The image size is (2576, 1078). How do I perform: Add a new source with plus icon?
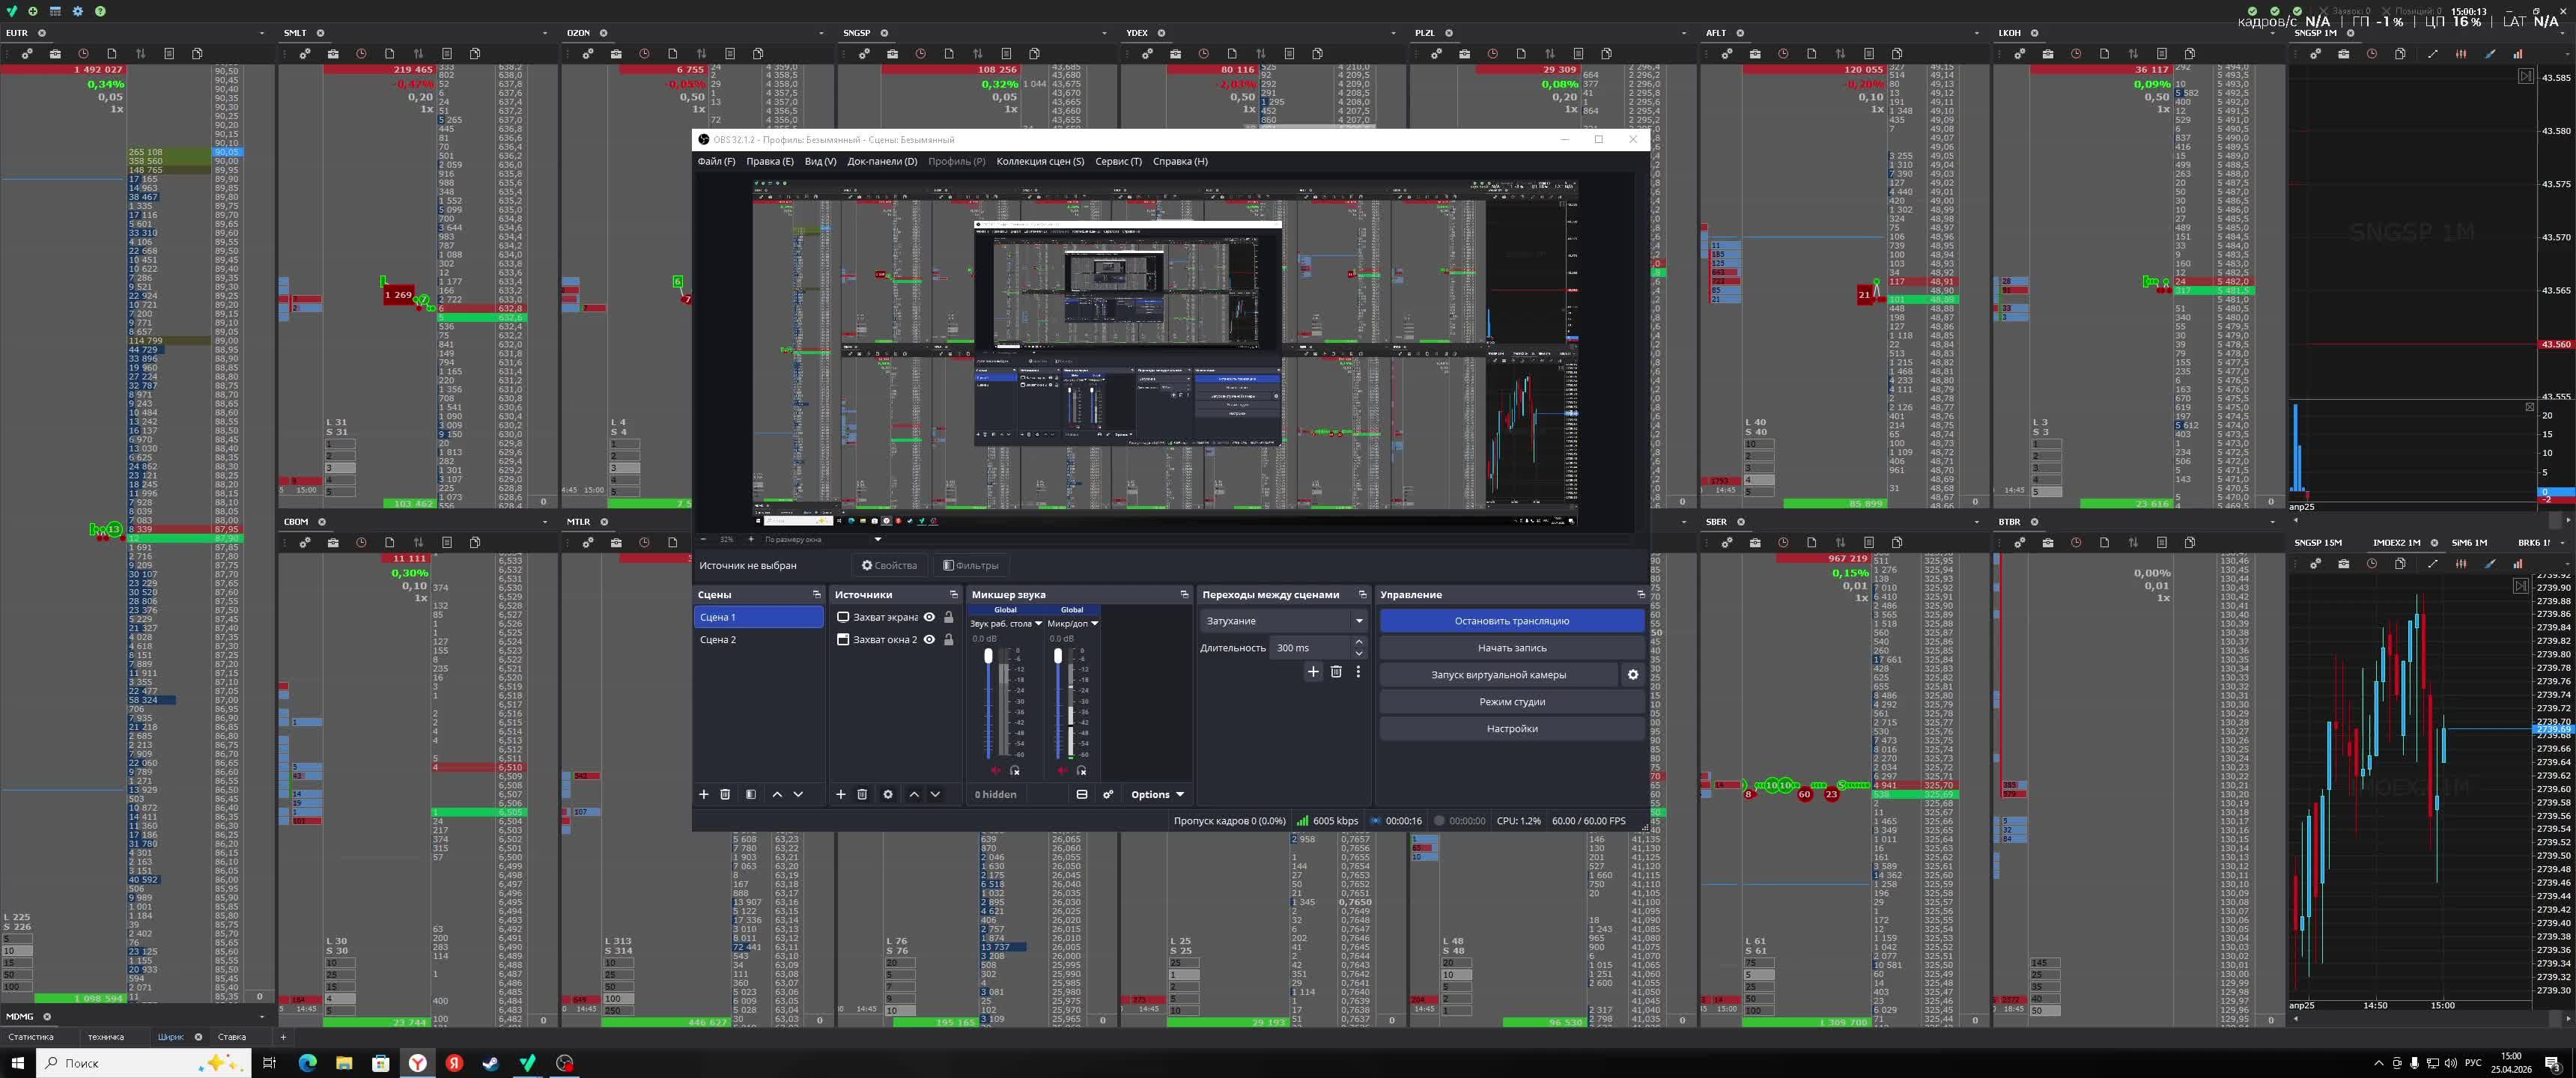click(840, 794)
